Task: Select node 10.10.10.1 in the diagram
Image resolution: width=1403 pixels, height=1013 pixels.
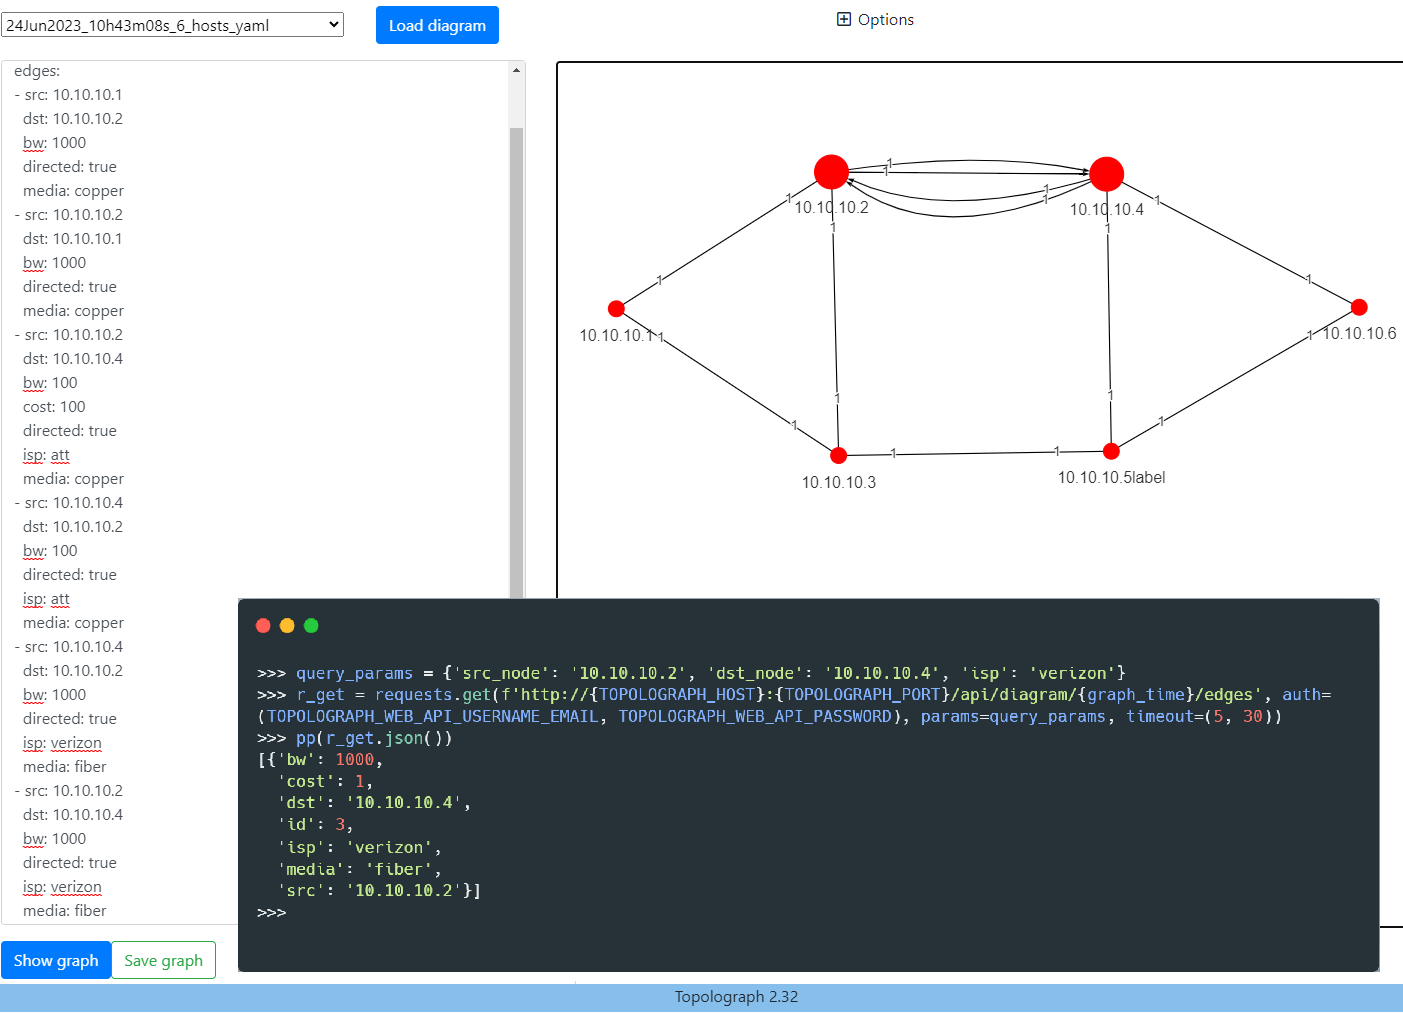Action: pos(616,308)
